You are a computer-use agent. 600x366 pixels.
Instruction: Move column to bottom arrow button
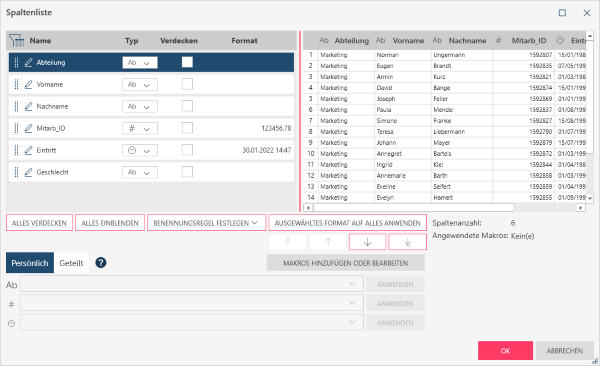(x=408, y=242)
